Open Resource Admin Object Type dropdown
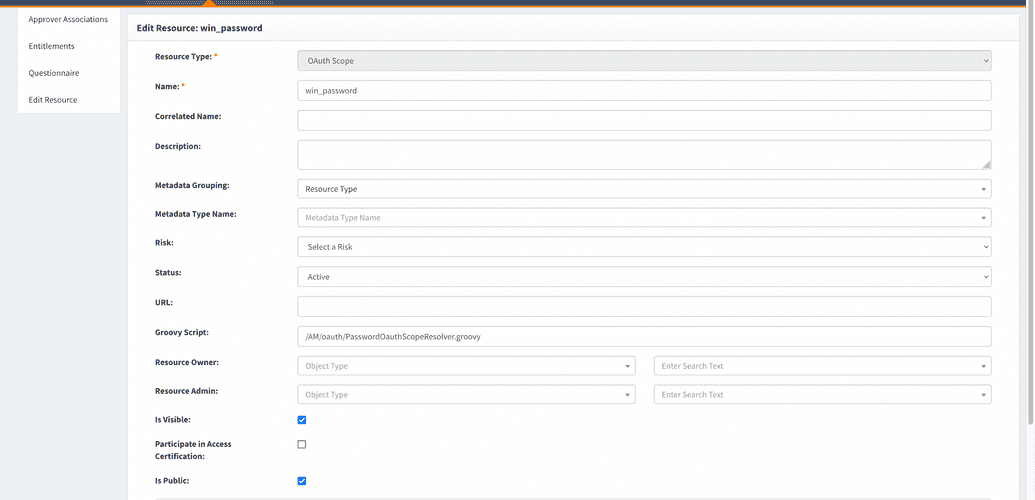 (466, 395)
